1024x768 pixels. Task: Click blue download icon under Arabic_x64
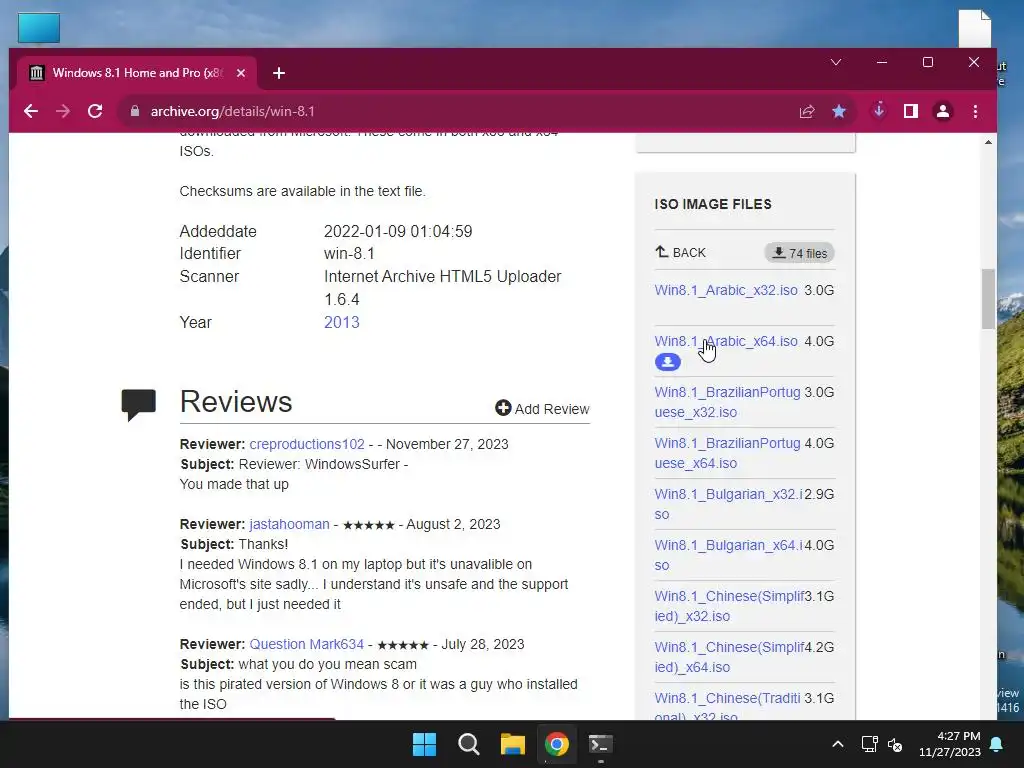(667, 362)
